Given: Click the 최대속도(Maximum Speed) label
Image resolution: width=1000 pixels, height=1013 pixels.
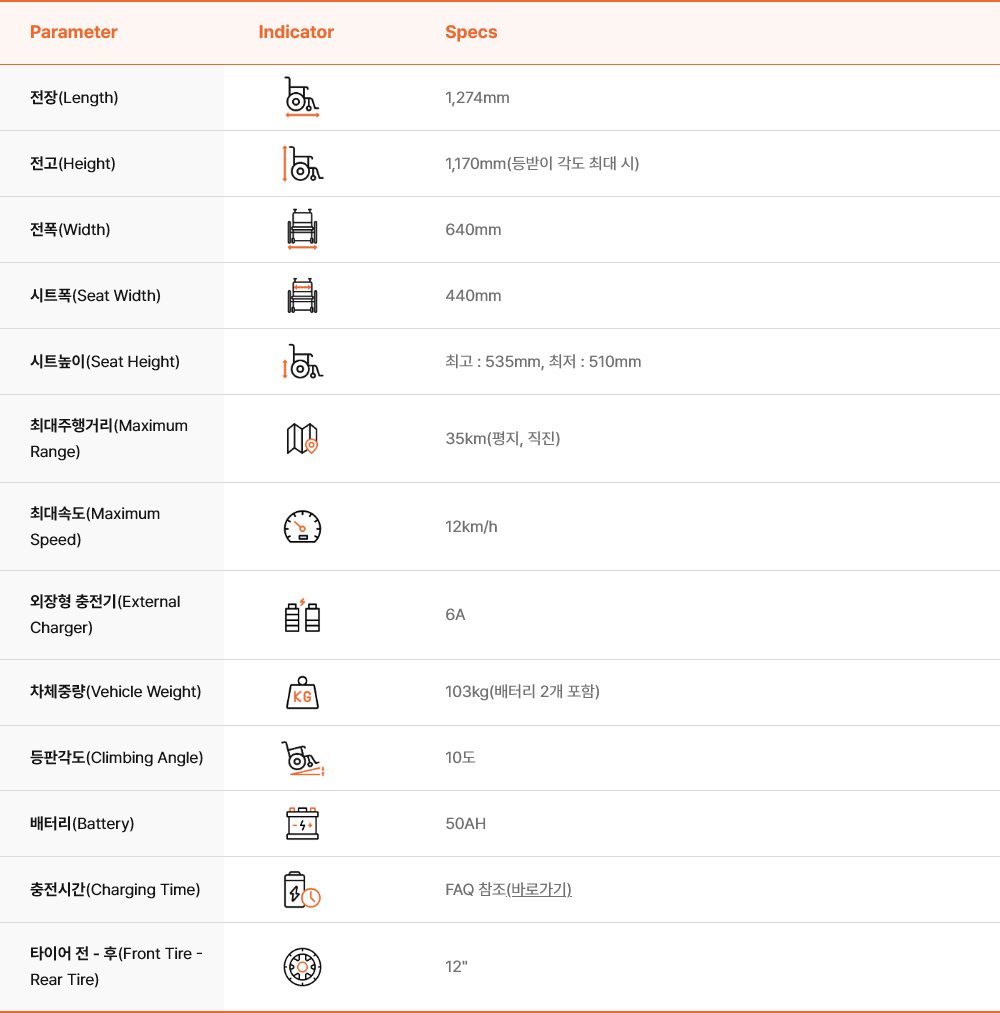Looking at the screenshot, I should coord(95,527).
